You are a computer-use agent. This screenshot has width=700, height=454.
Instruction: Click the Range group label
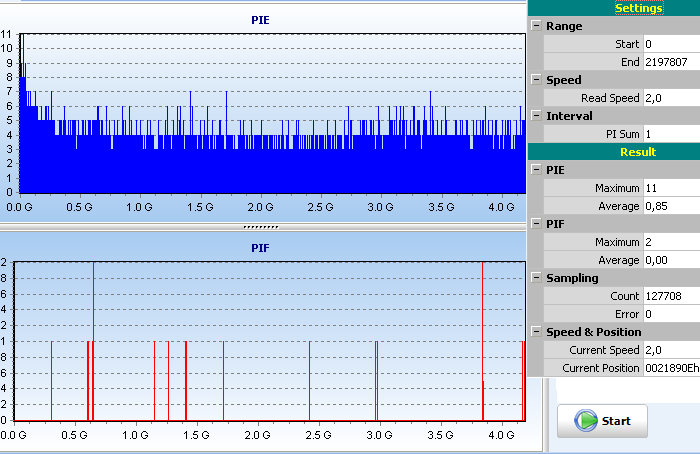(x=564, y=26)
